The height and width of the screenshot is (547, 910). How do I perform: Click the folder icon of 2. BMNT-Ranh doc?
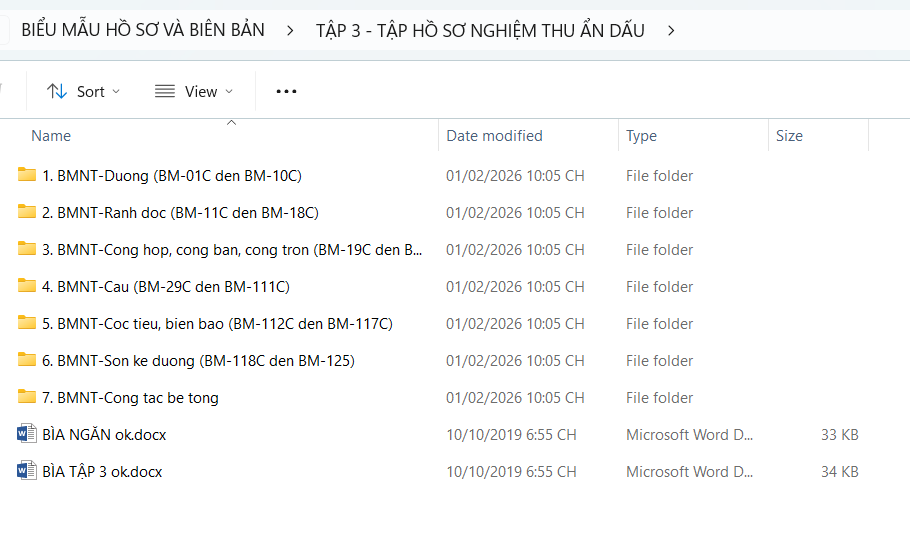27,213
